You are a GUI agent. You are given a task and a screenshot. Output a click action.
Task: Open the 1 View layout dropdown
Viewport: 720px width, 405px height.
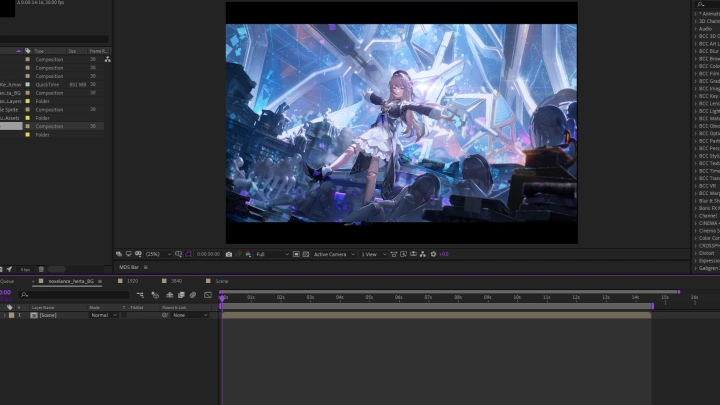tap(373, 254)
